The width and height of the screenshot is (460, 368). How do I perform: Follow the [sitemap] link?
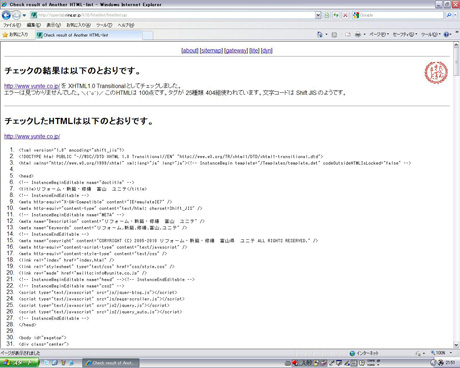(211, 50)
